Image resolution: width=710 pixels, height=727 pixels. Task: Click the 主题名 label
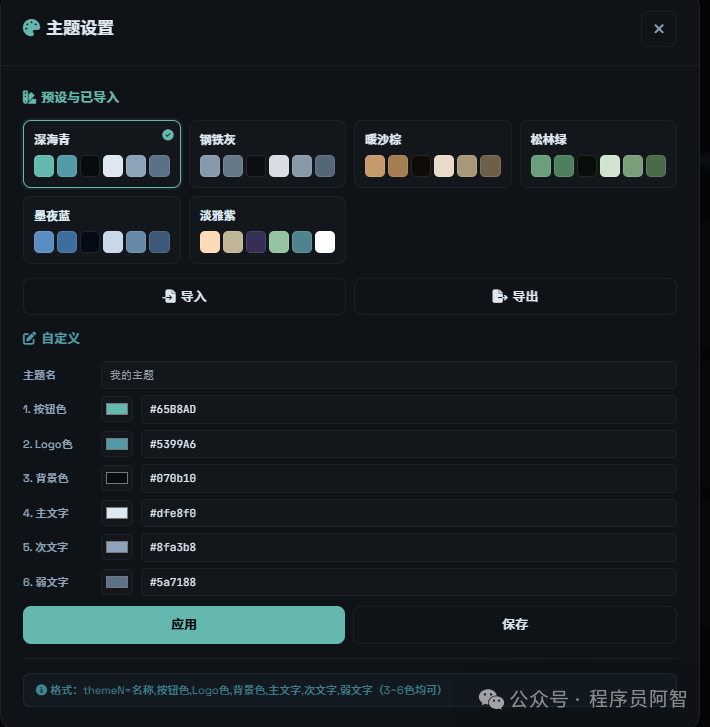point(39,375)
